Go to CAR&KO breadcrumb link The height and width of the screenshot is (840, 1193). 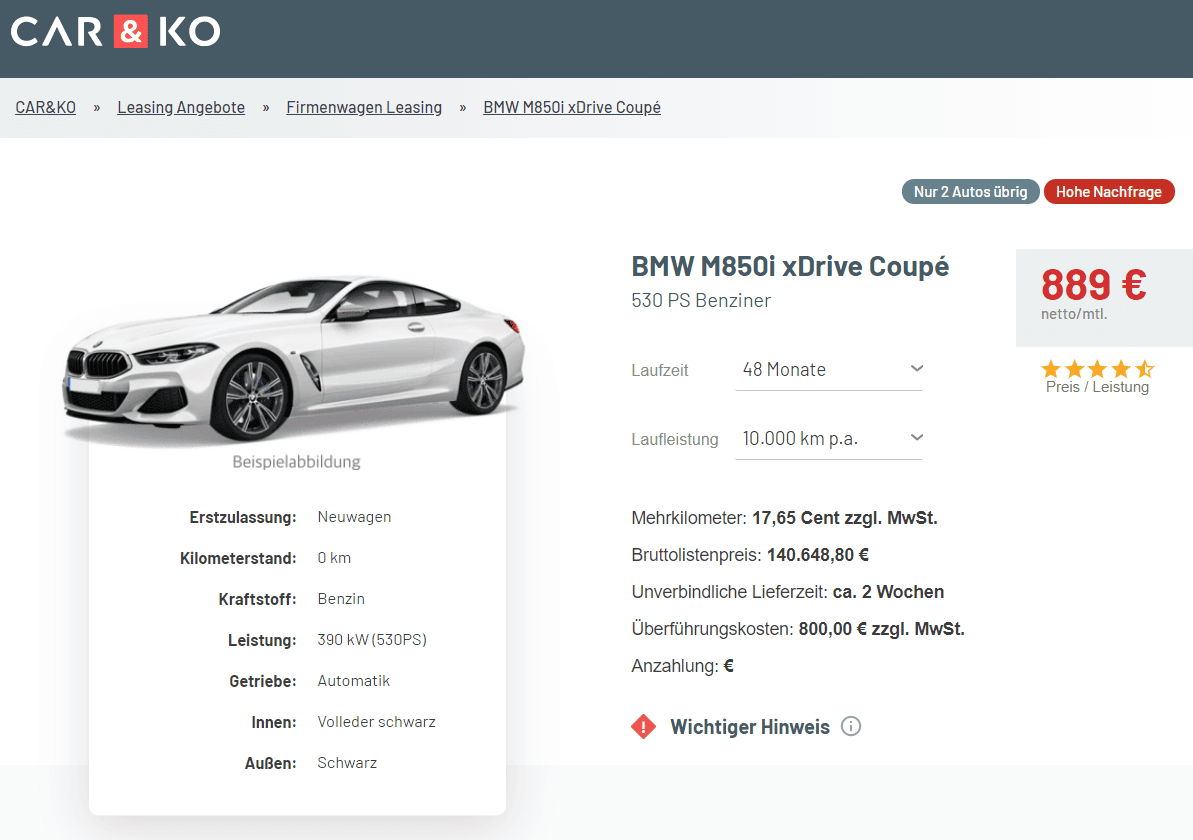pos(46,107)
